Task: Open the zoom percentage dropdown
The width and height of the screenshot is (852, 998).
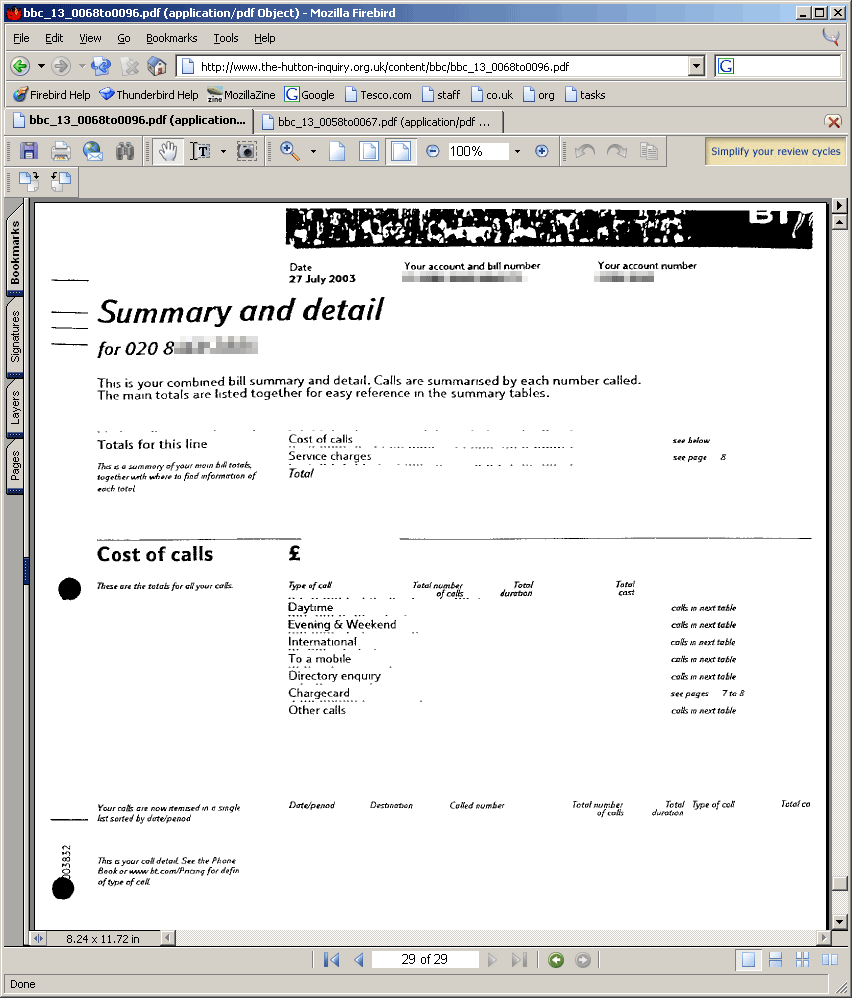Action: tap(517, 152)
